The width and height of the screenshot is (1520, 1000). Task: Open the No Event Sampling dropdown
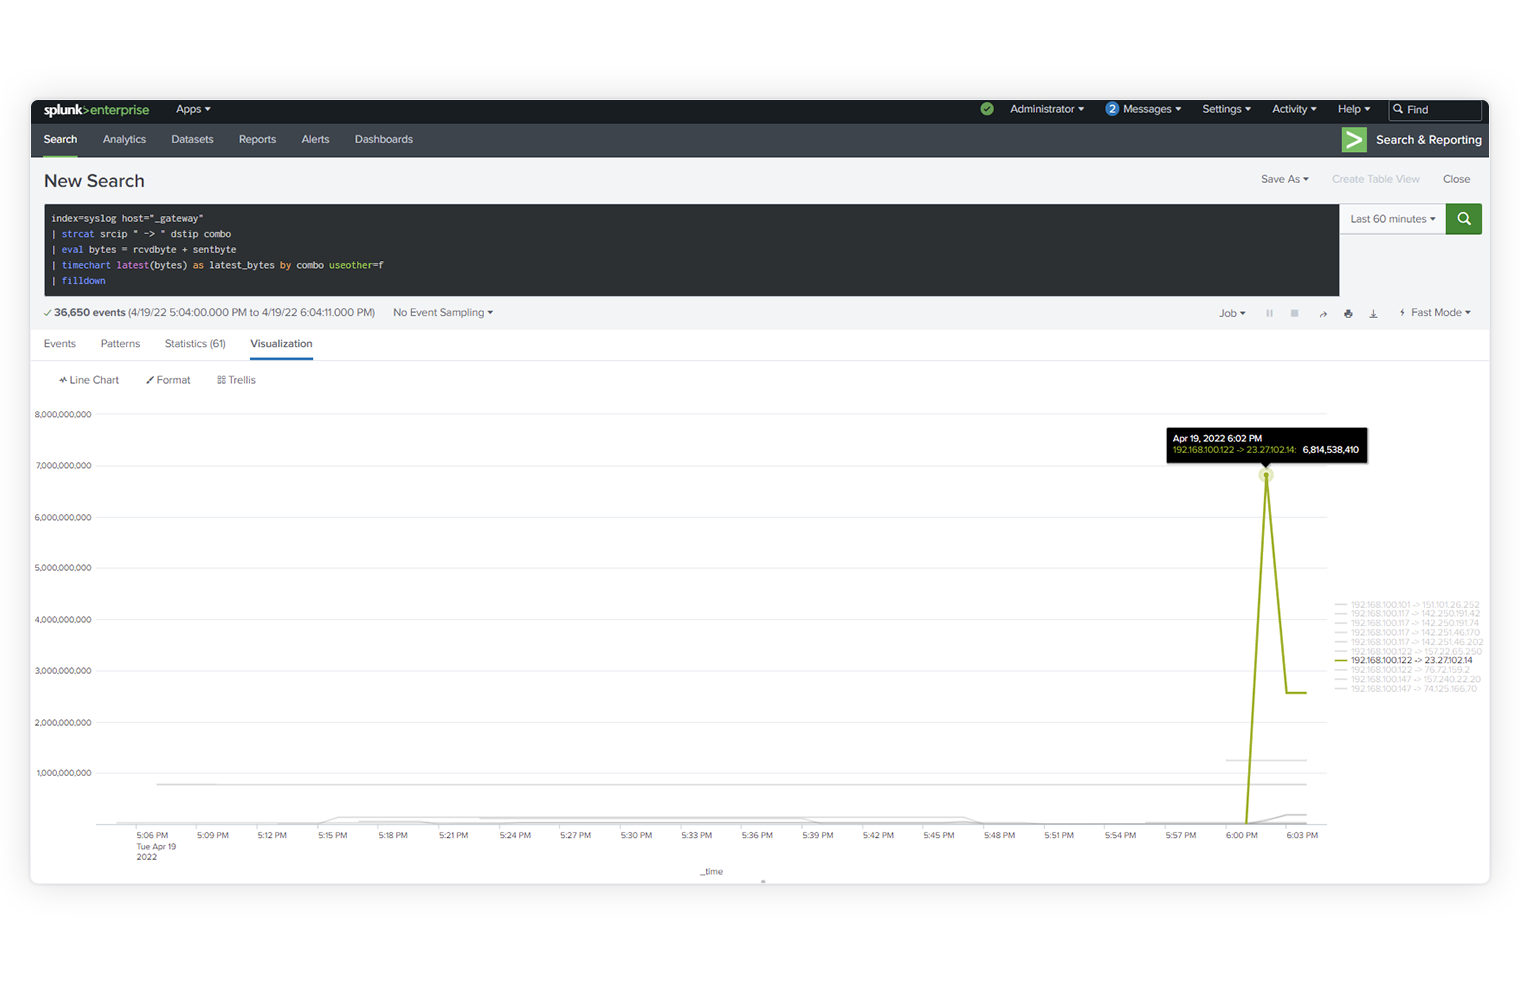[442, 312]
